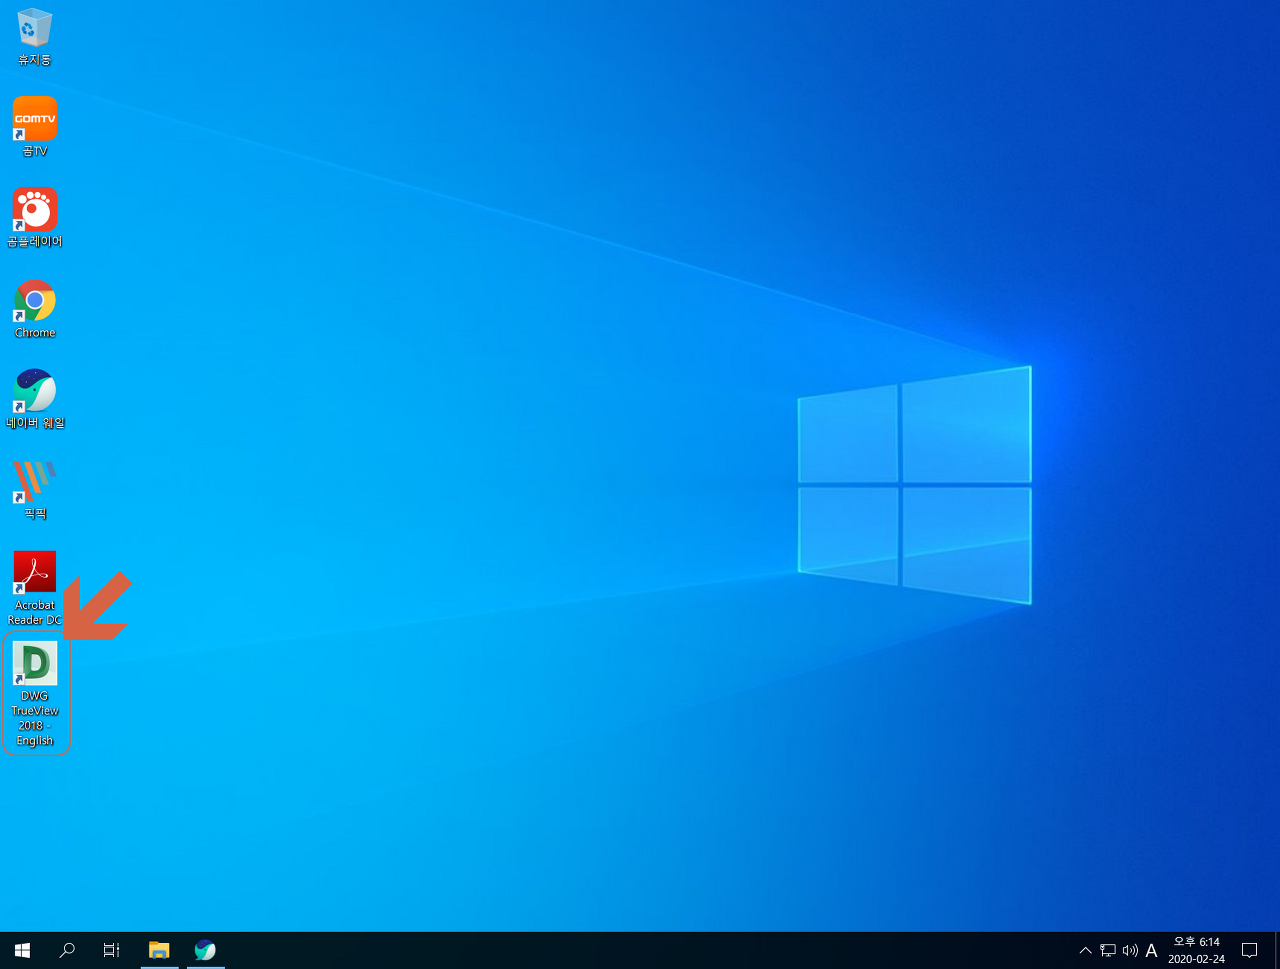The image size is (1280, 969).
Task: Select the Naver Whale desktop shortcut
Action: (x=35, y=399)
